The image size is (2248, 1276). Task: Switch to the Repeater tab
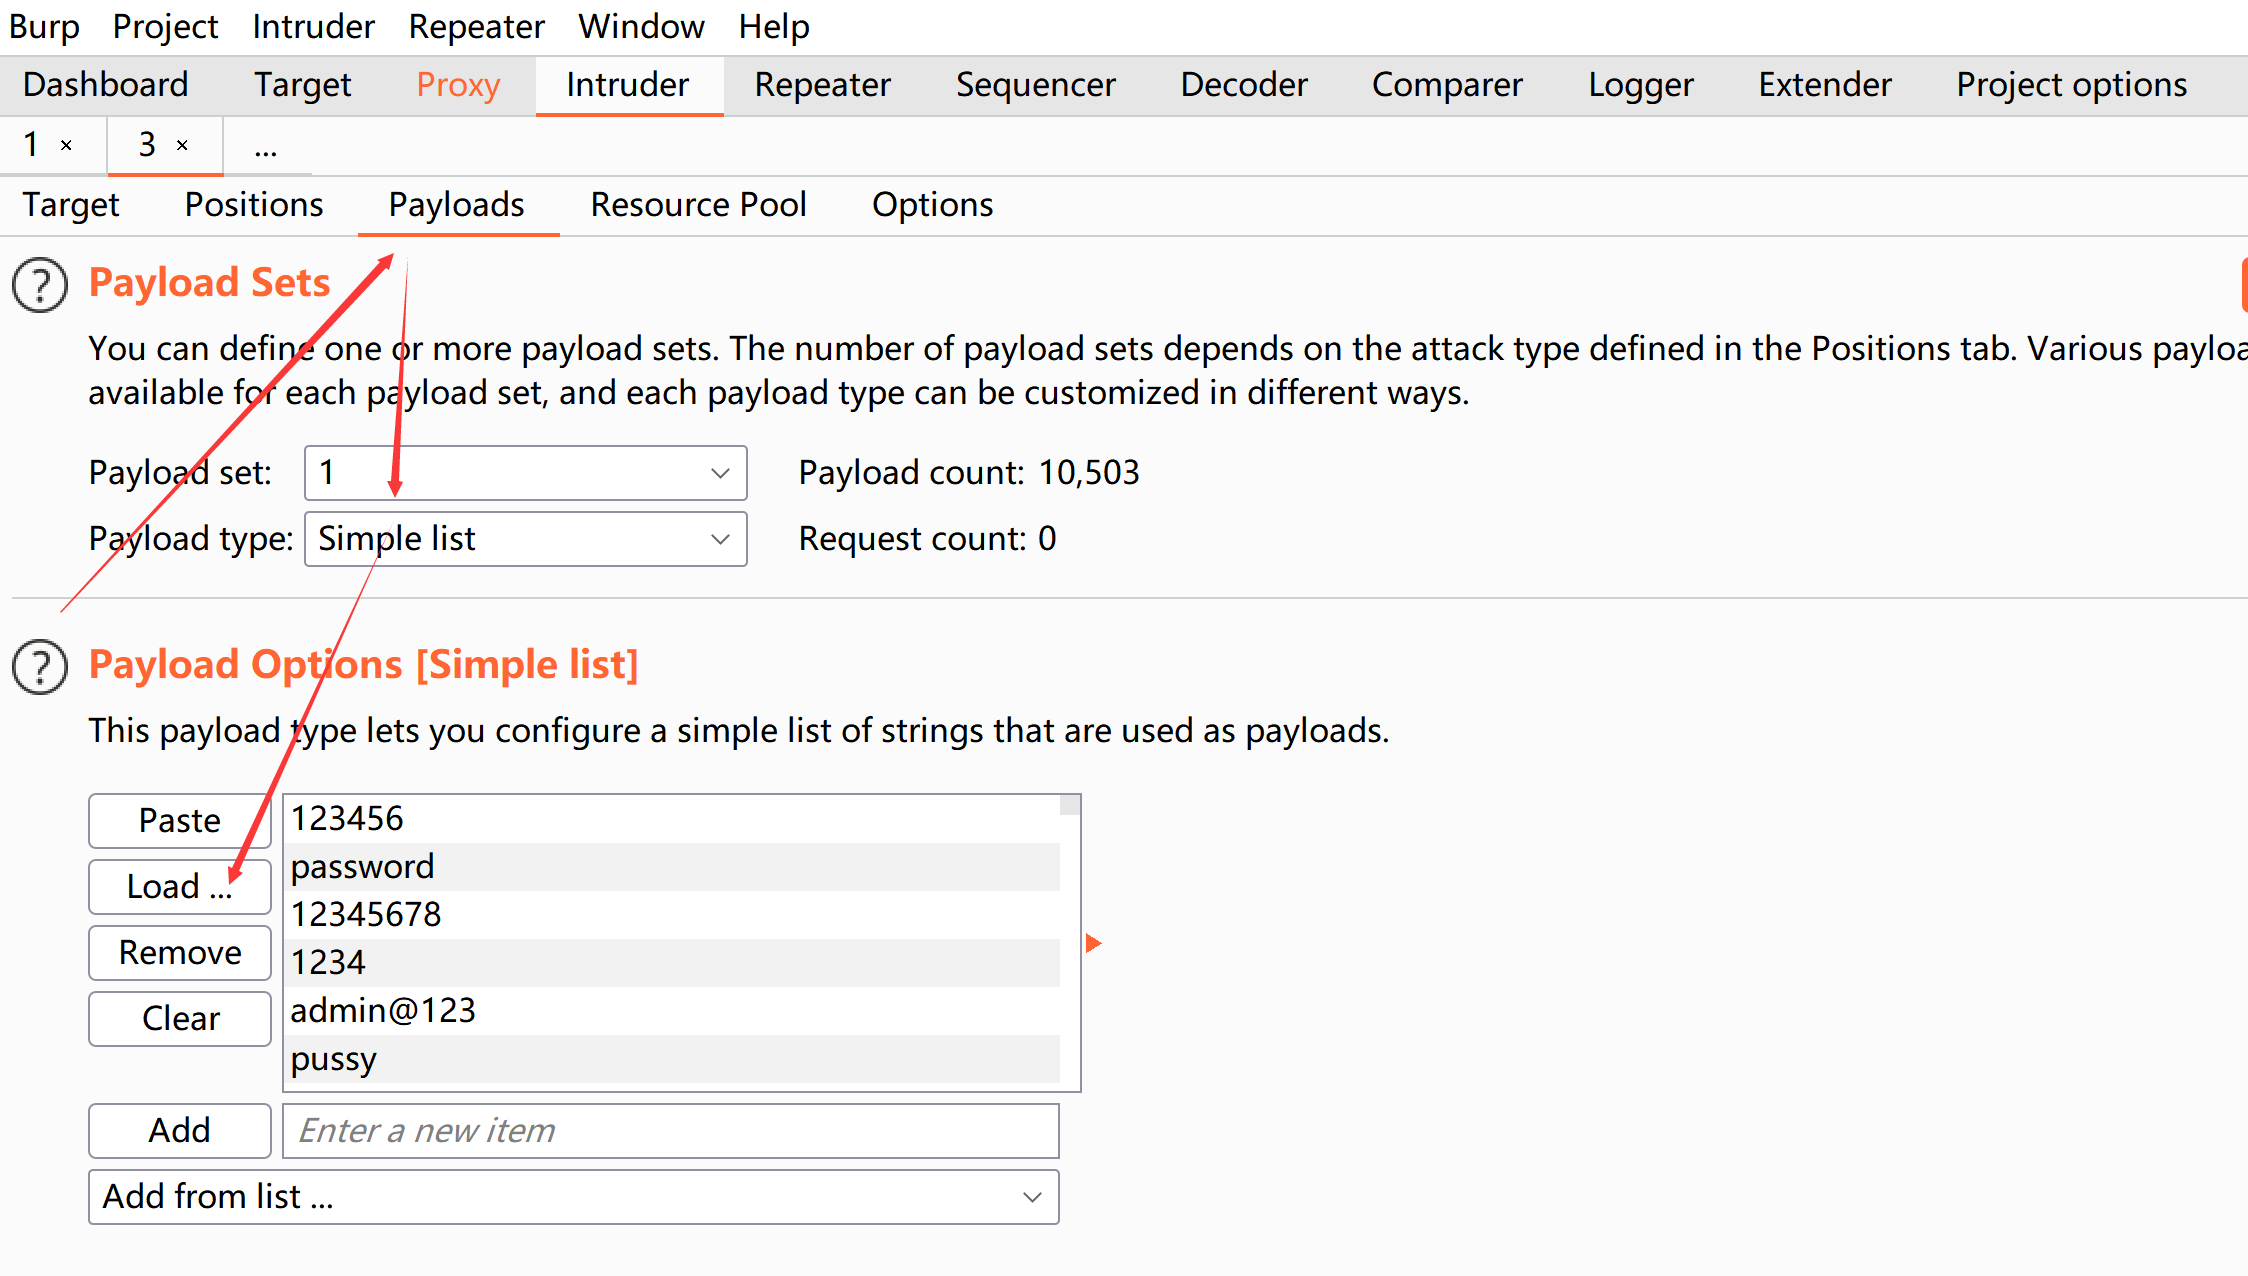point(822,85)
